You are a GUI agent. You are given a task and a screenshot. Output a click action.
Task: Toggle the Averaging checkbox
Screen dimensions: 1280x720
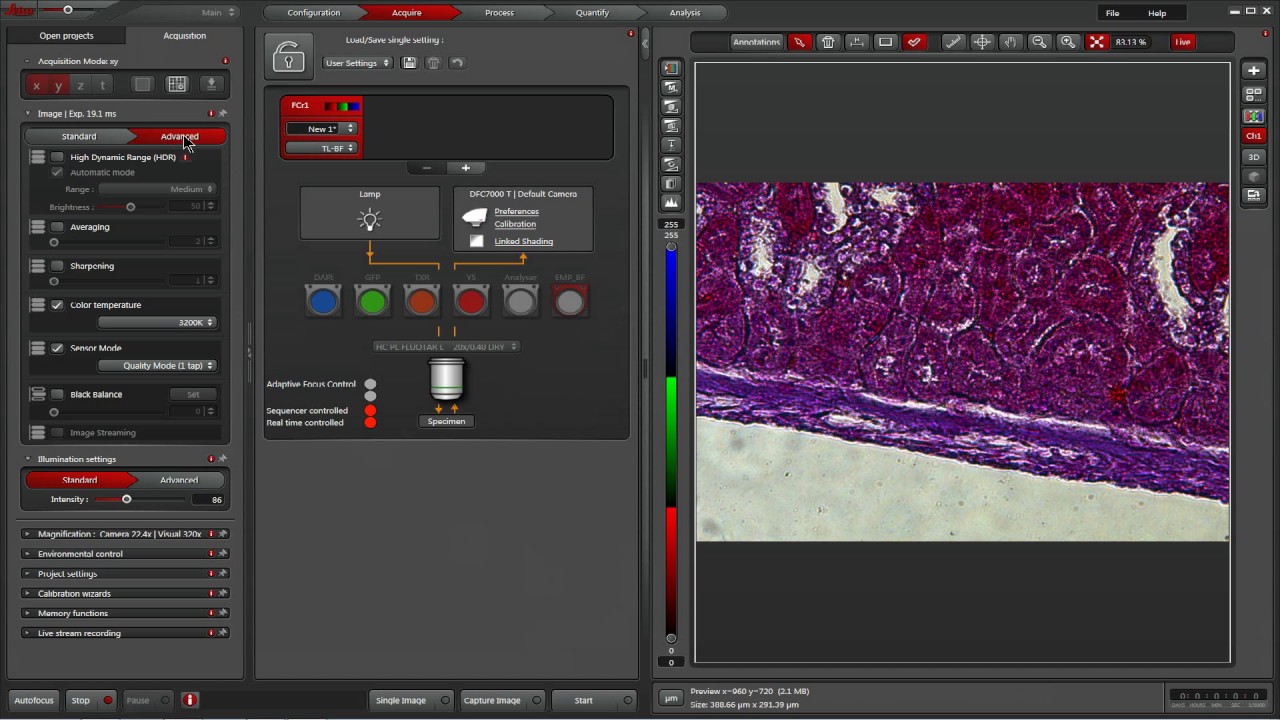(57, 227)
